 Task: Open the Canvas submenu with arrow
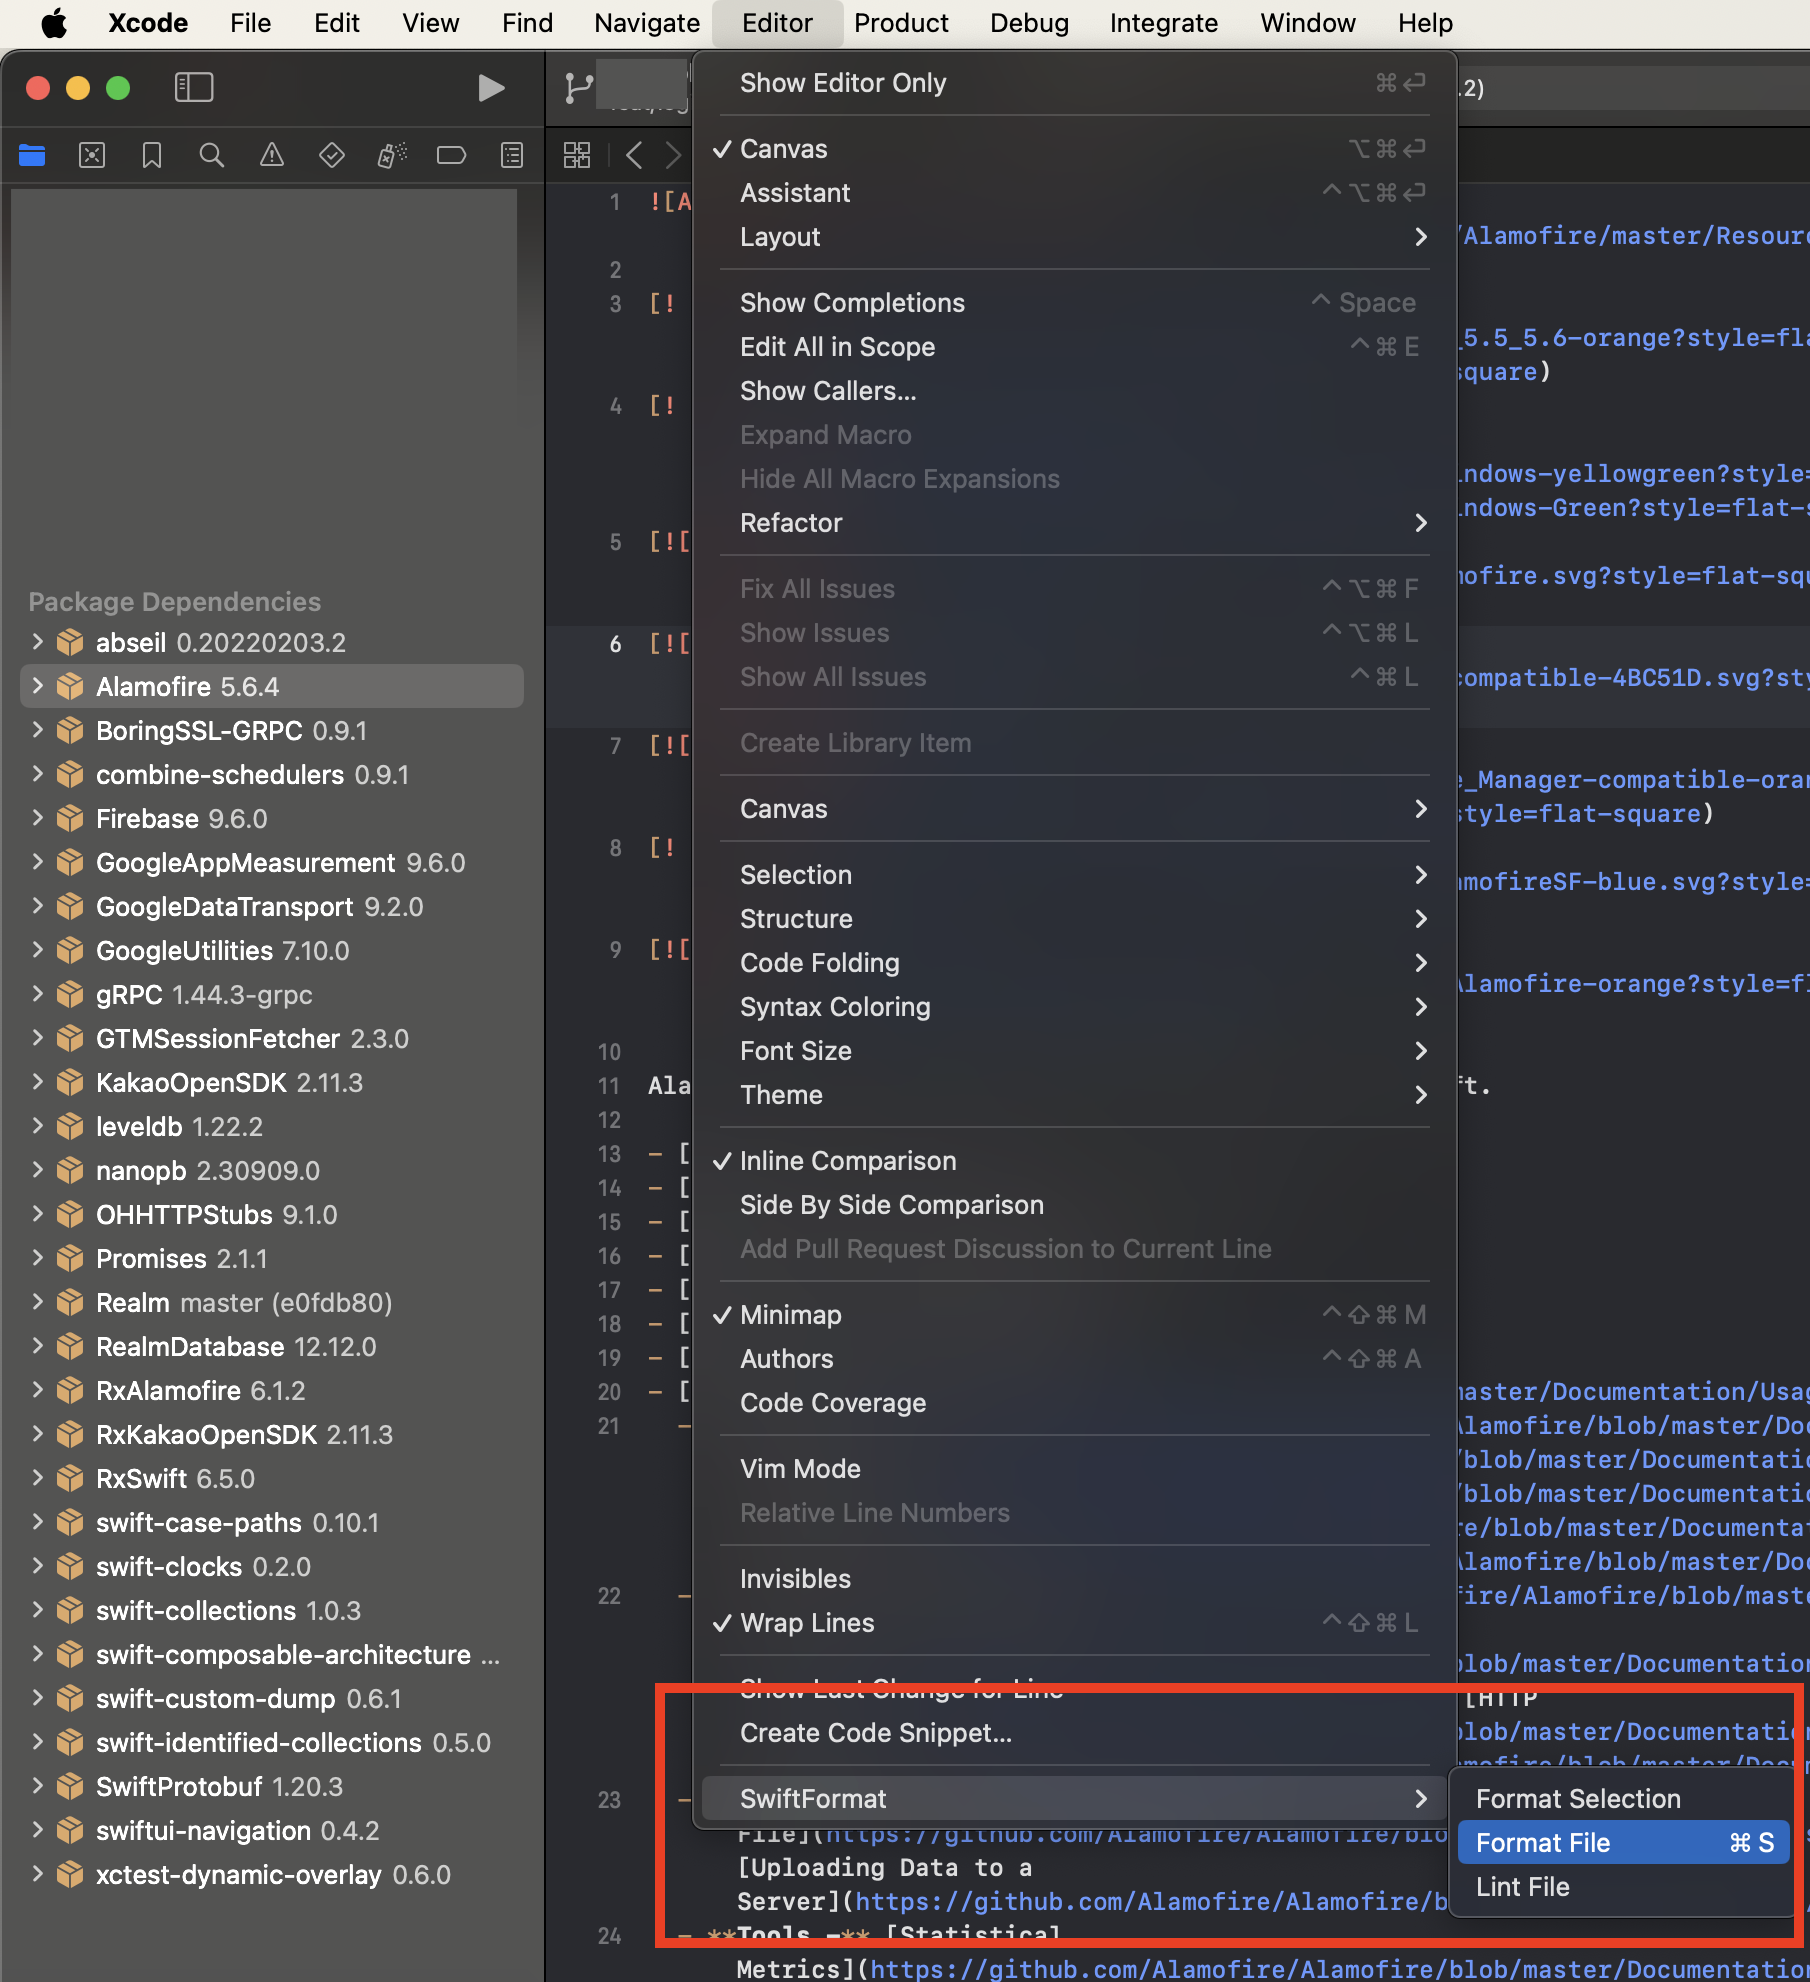coord(1074,809)
